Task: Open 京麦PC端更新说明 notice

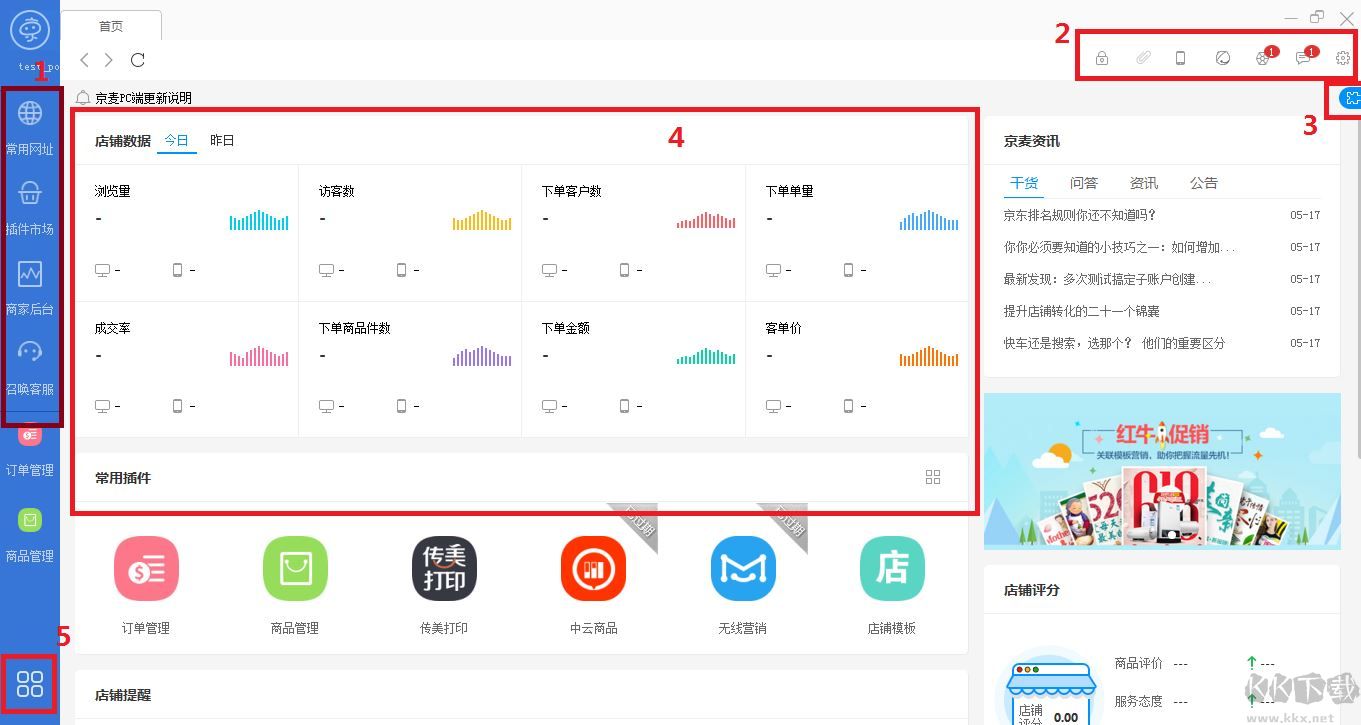Action: tap(143, 98)
